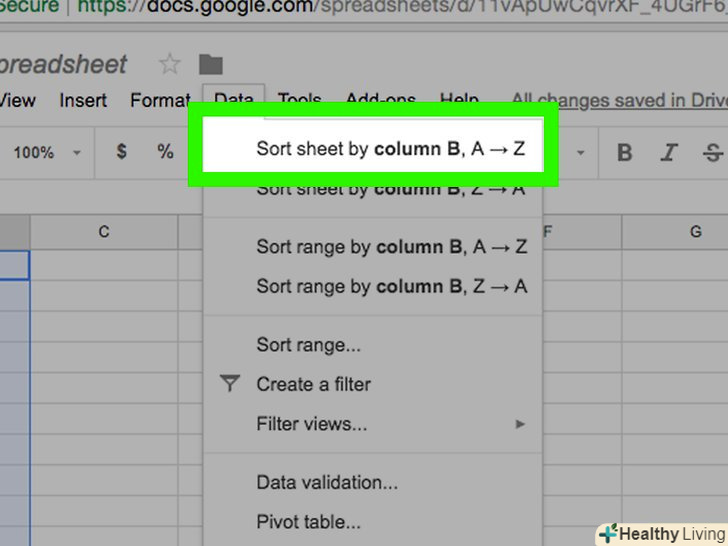Open the Insert menu
The height and width of the screenshot is (546, 728).
pos(83,100)
